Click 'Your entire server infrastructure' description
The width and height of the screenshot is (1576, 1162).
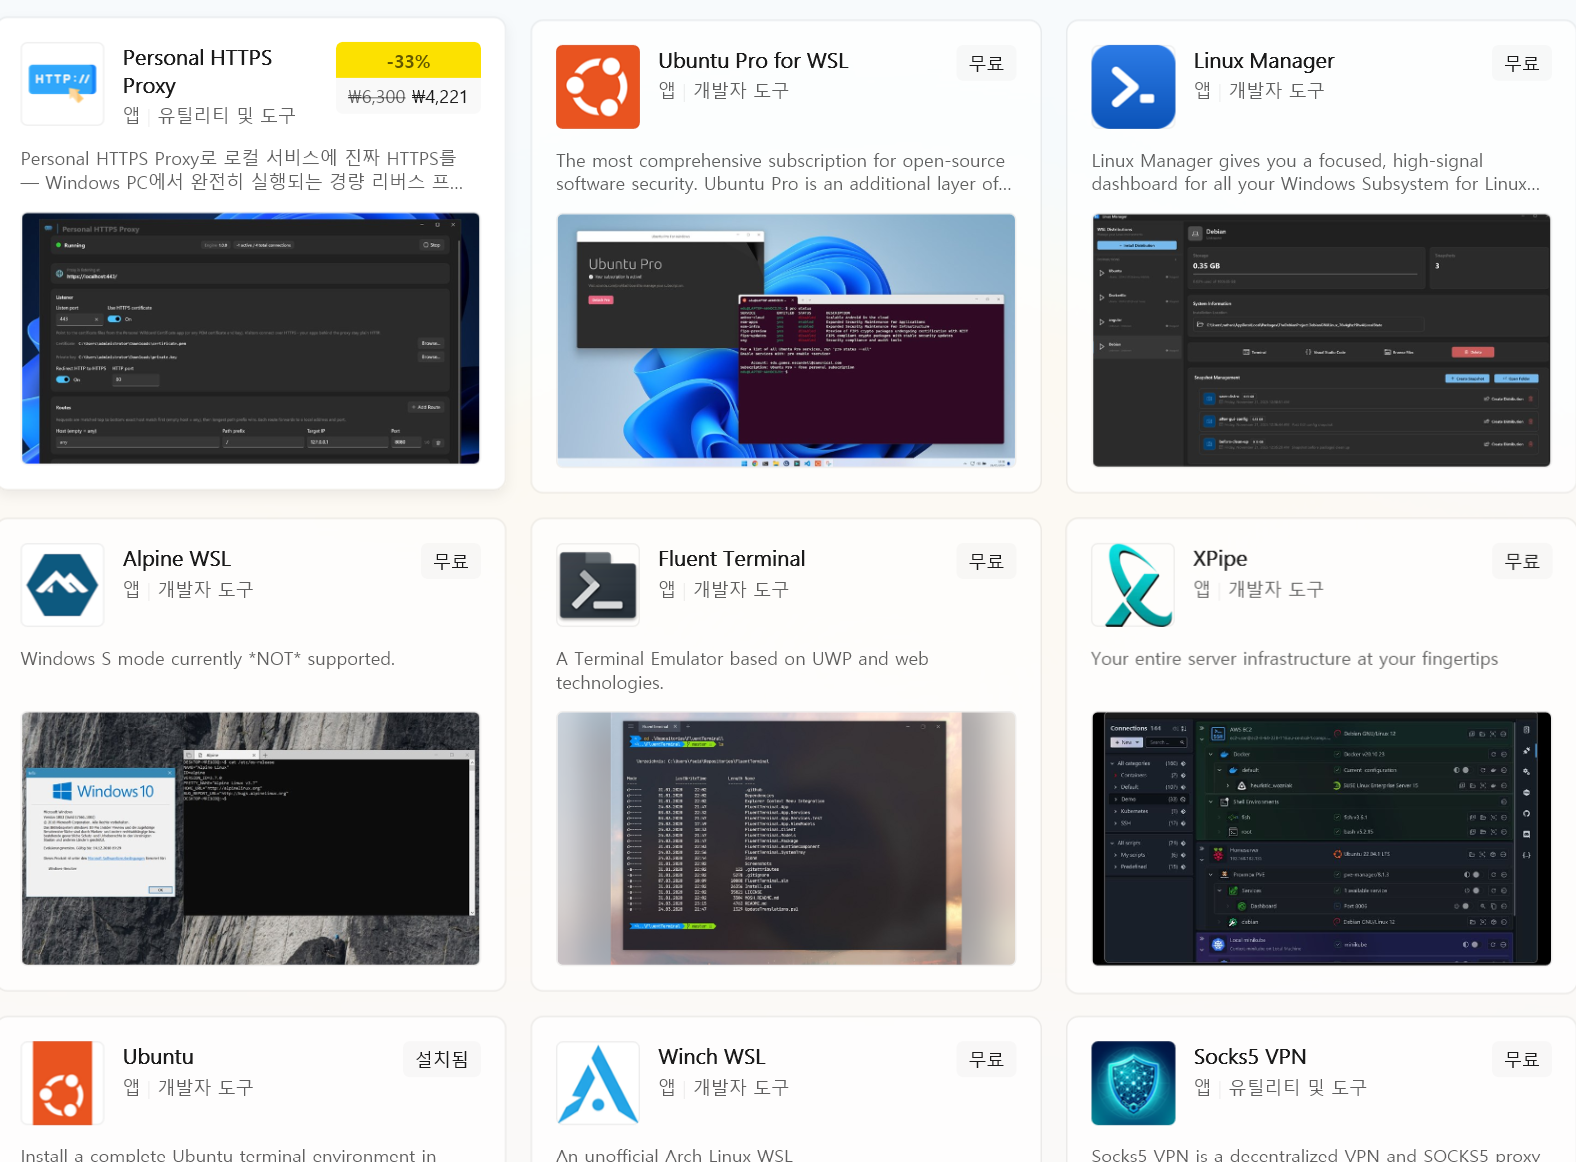point(1295,659)
